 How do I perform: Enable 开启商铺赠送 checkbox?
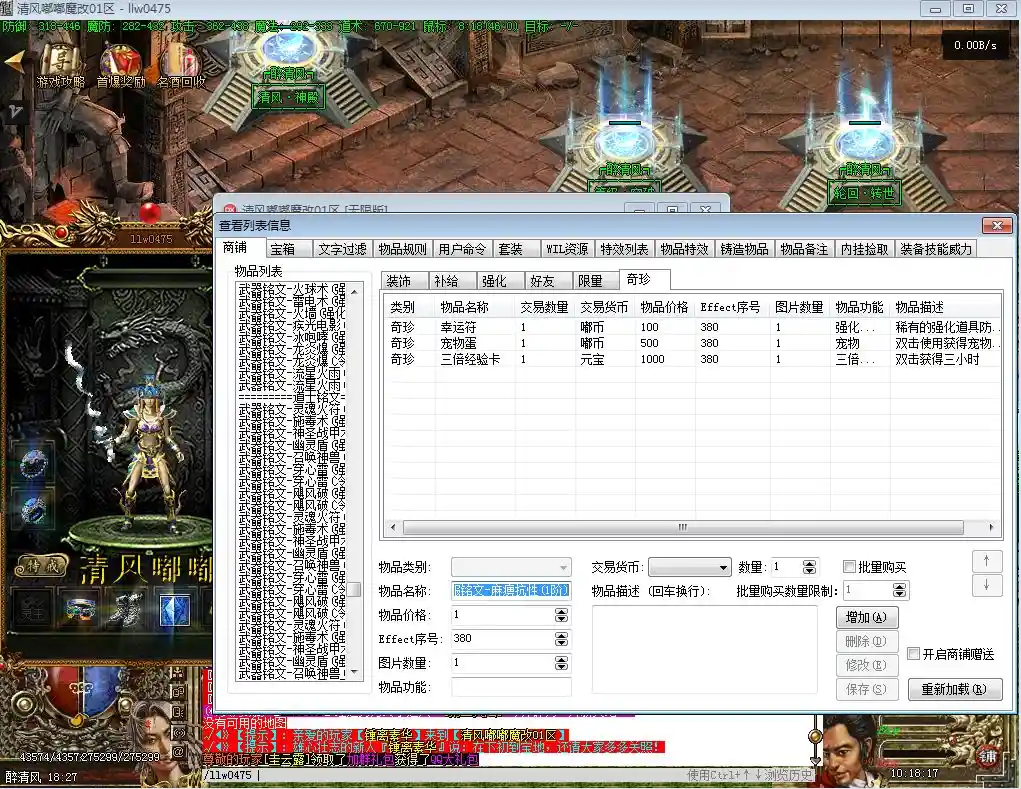click(914, 654)
